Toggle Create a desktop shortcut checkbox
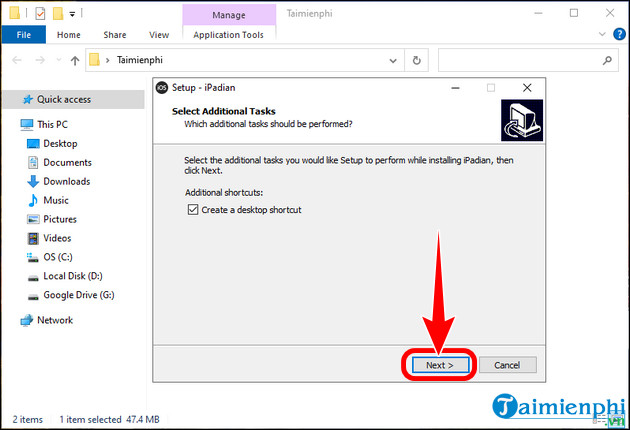 pyautogui.click(x=193, y=210)
